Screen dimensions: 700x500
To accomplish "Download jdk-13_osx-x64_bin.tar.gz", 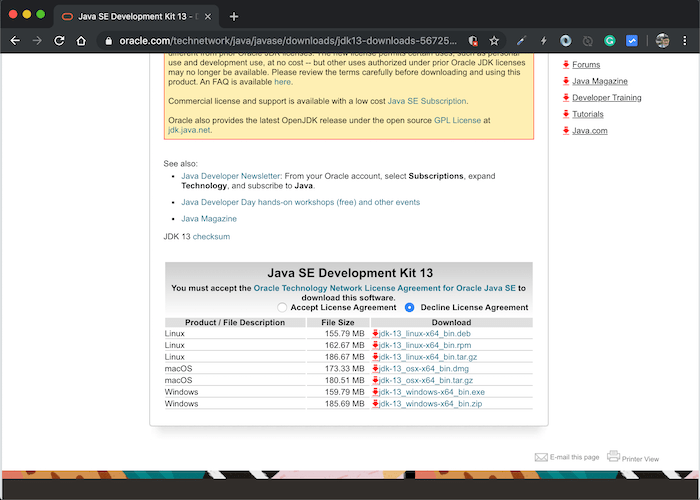I will 425,380.
